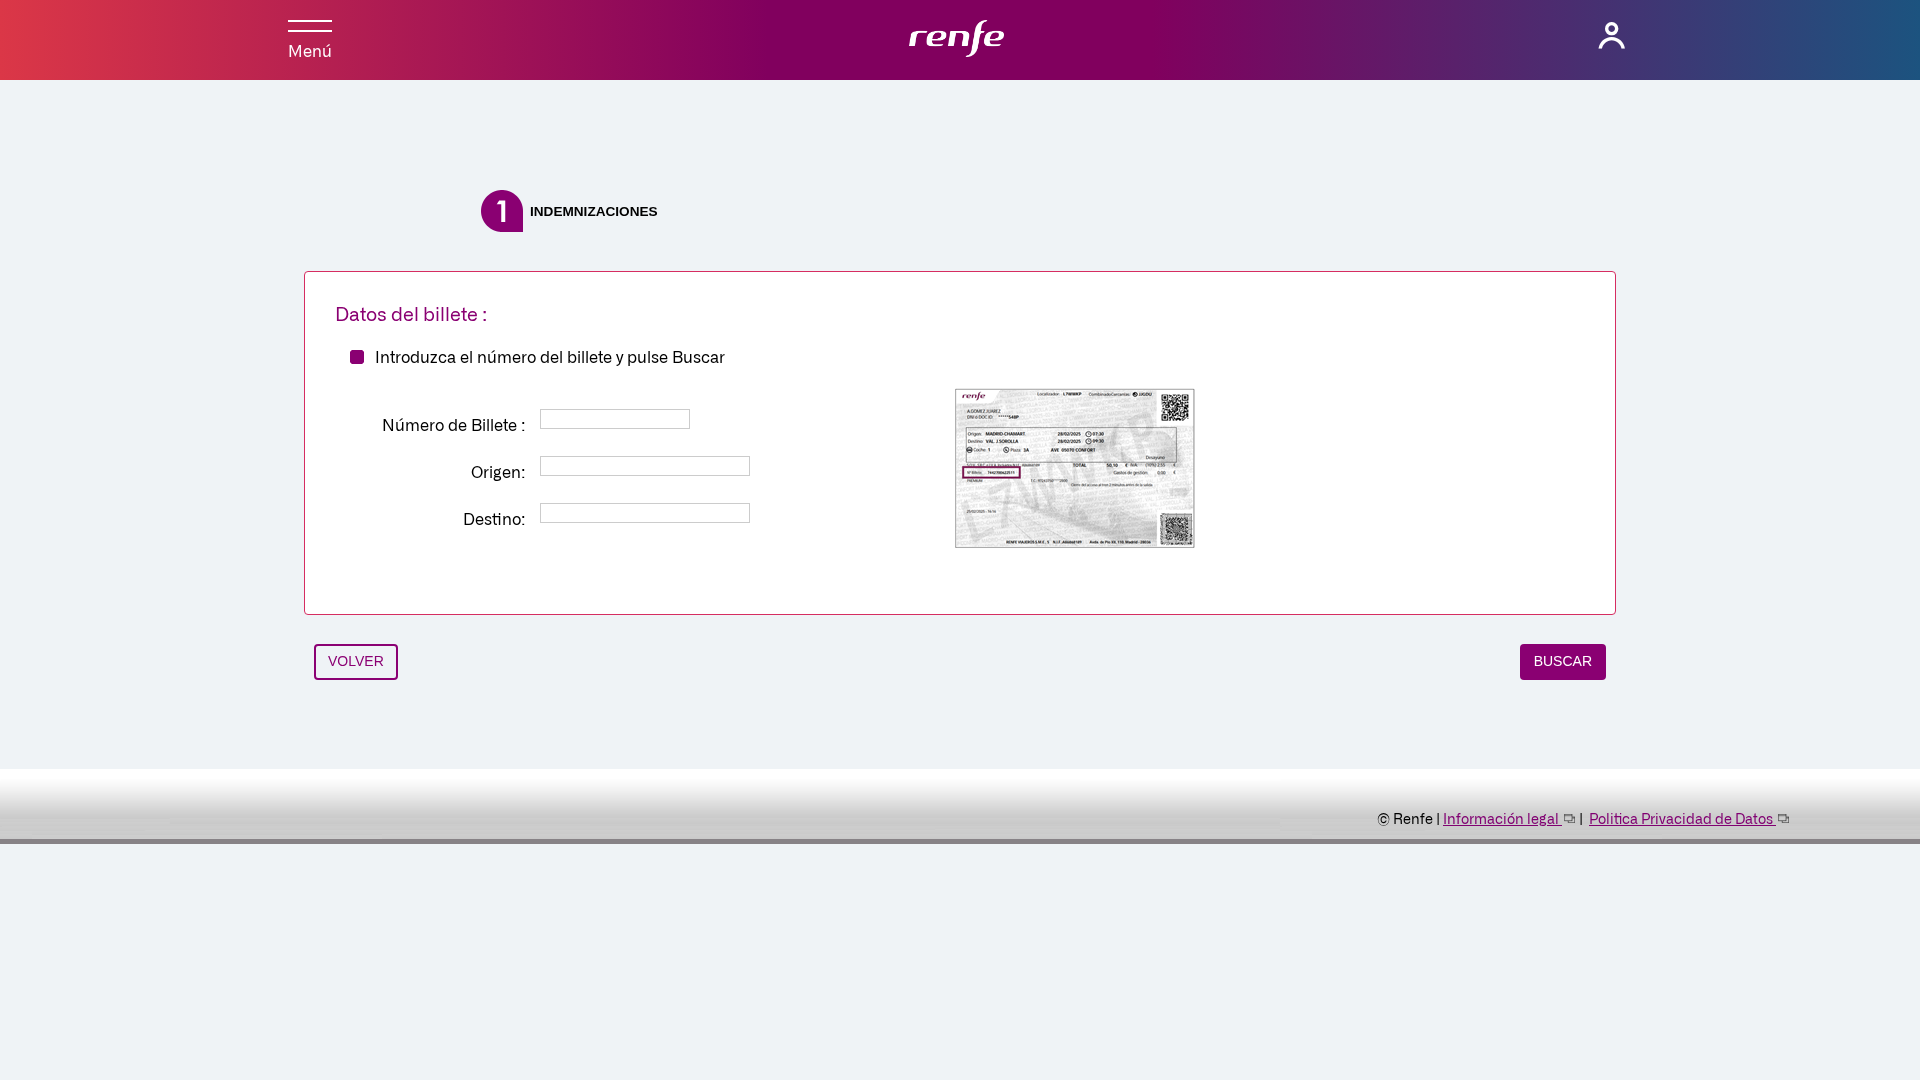Viewport: 1920px width, 1080px height.
Task: Focus the Origen input field
Action: pos(645,466)
